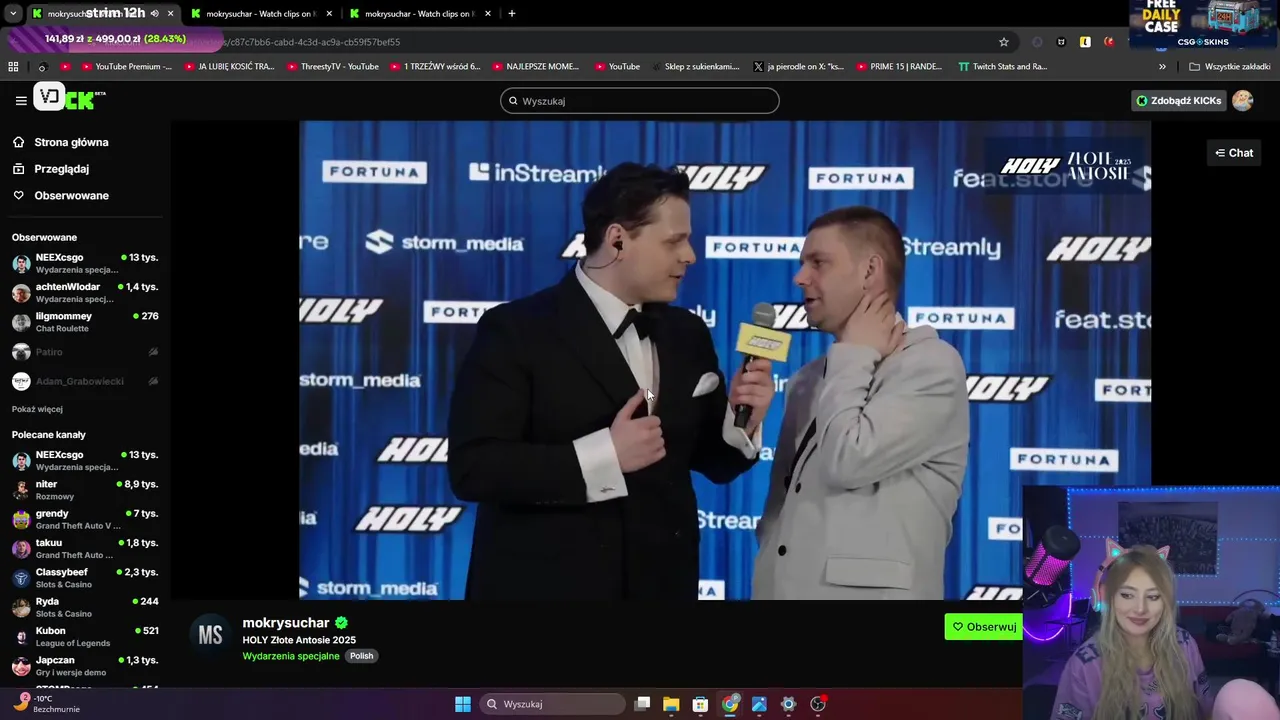Click the Windows Start button

pos(463,704)
